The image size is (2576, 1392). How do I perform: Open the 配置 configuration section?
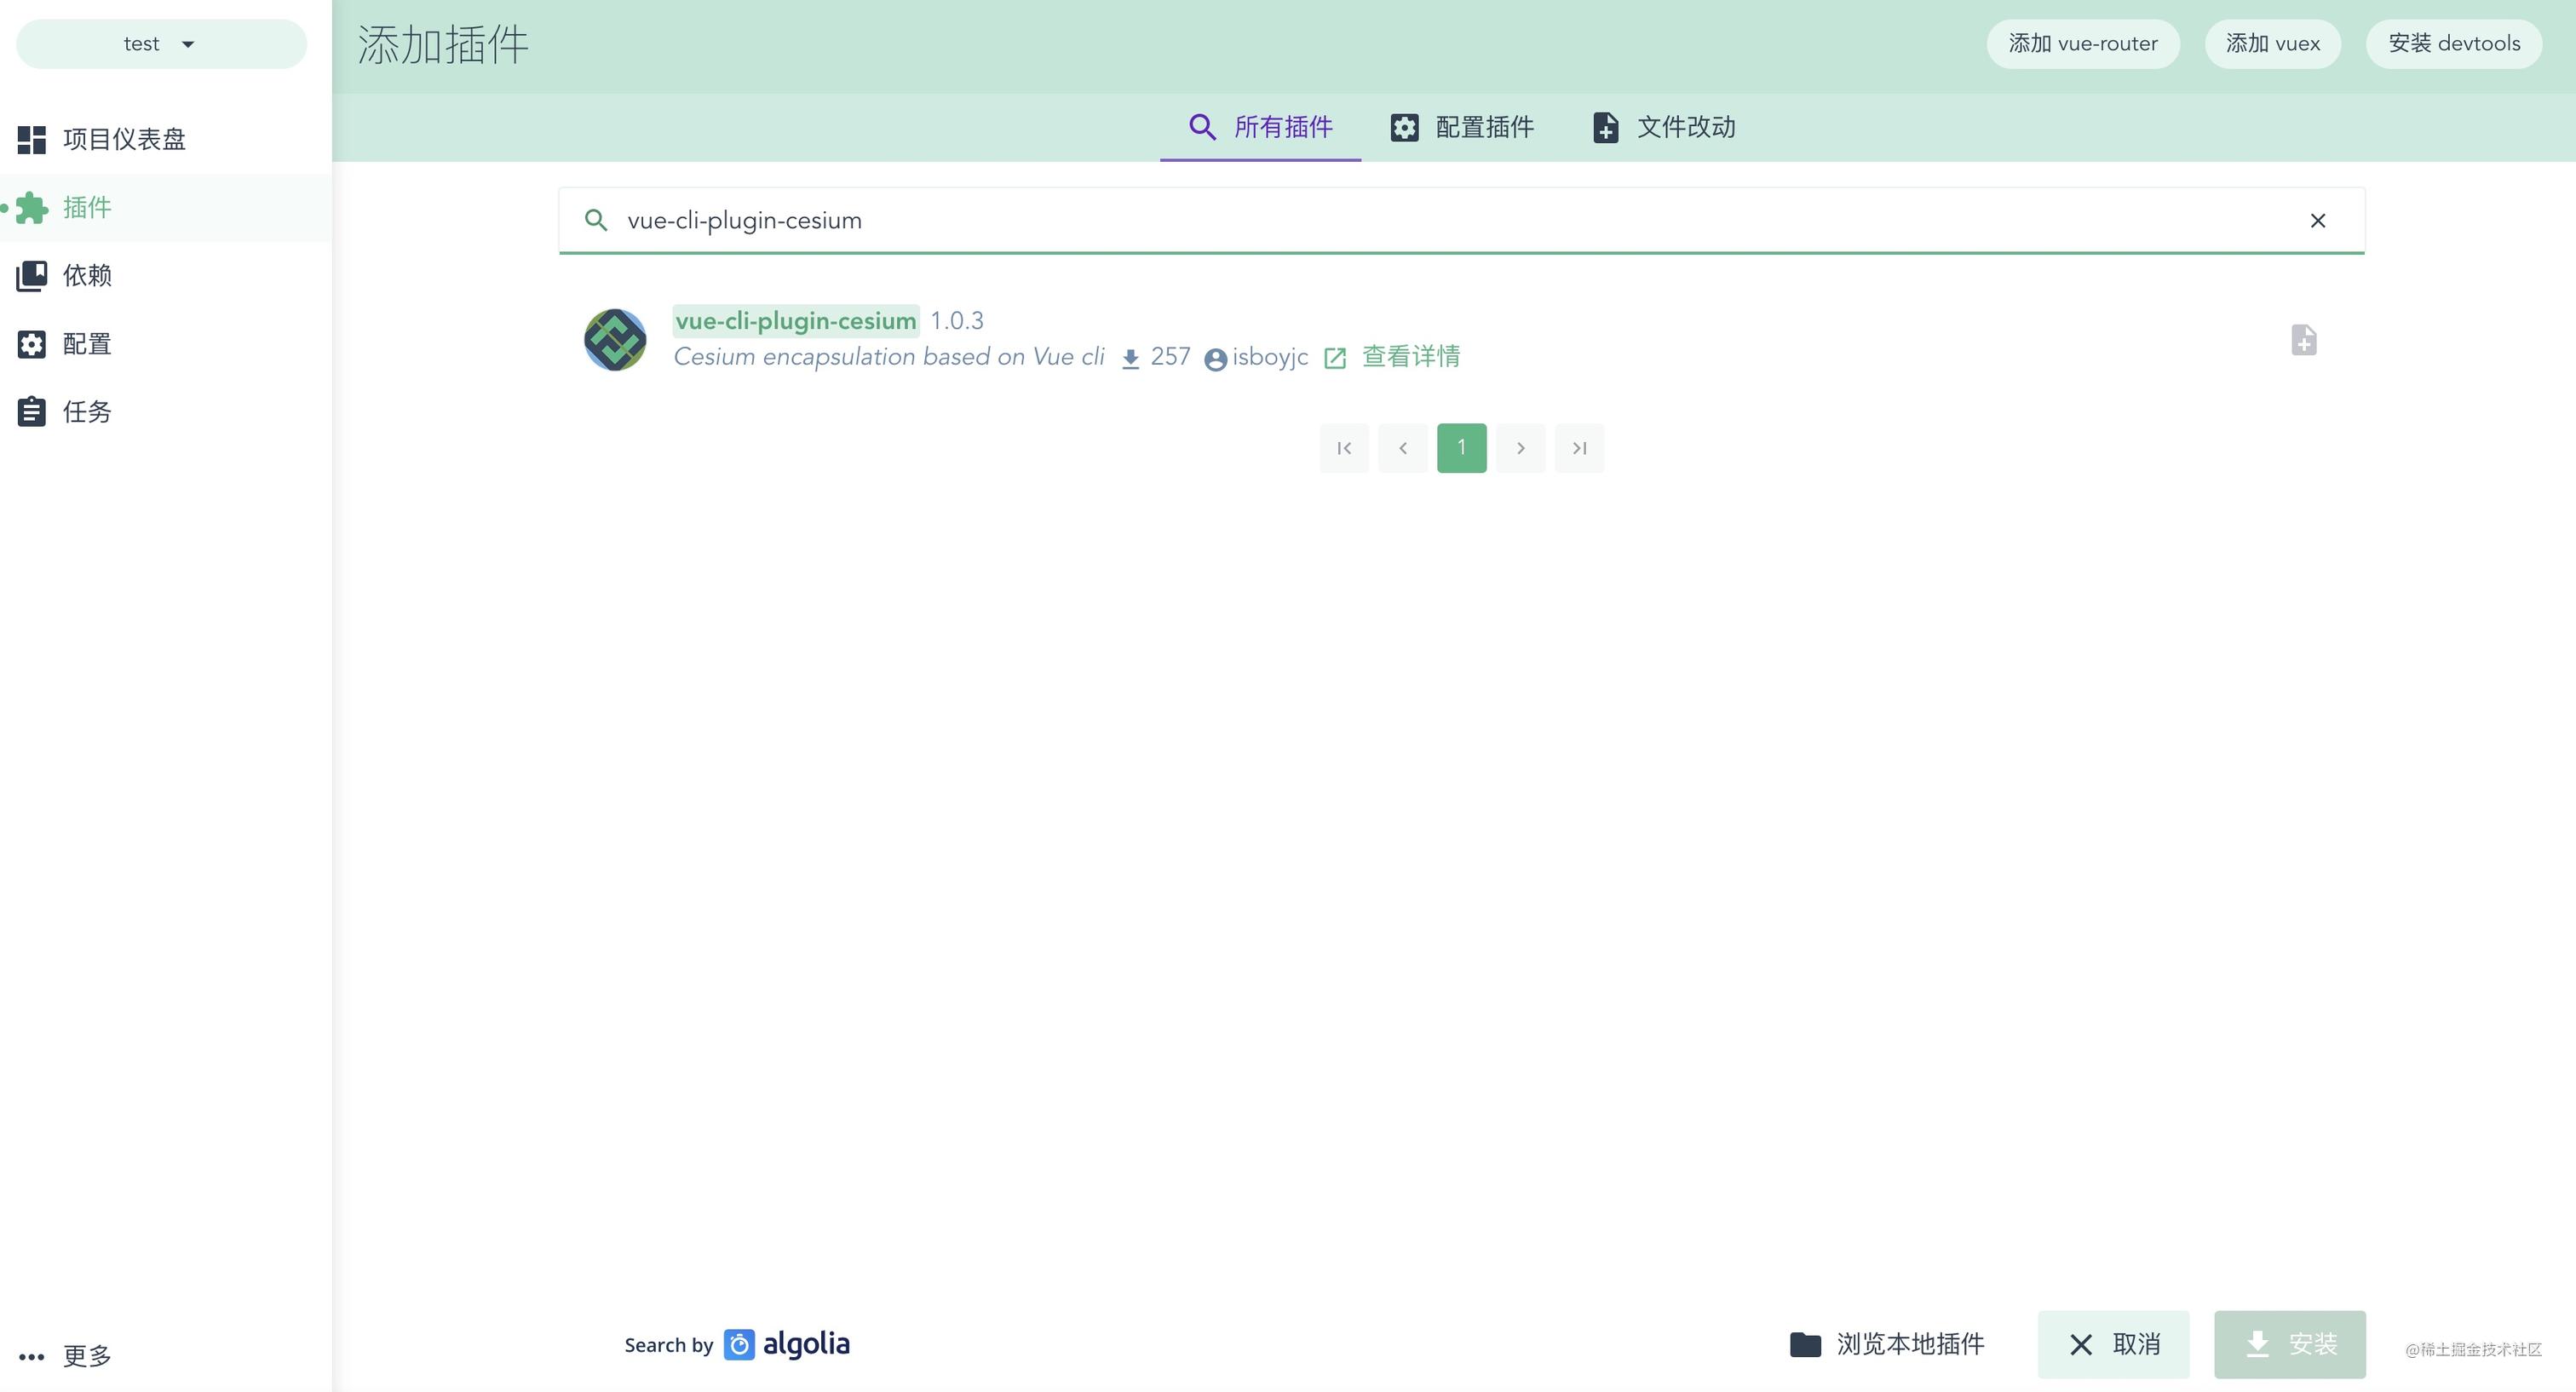tap(166, 344)
